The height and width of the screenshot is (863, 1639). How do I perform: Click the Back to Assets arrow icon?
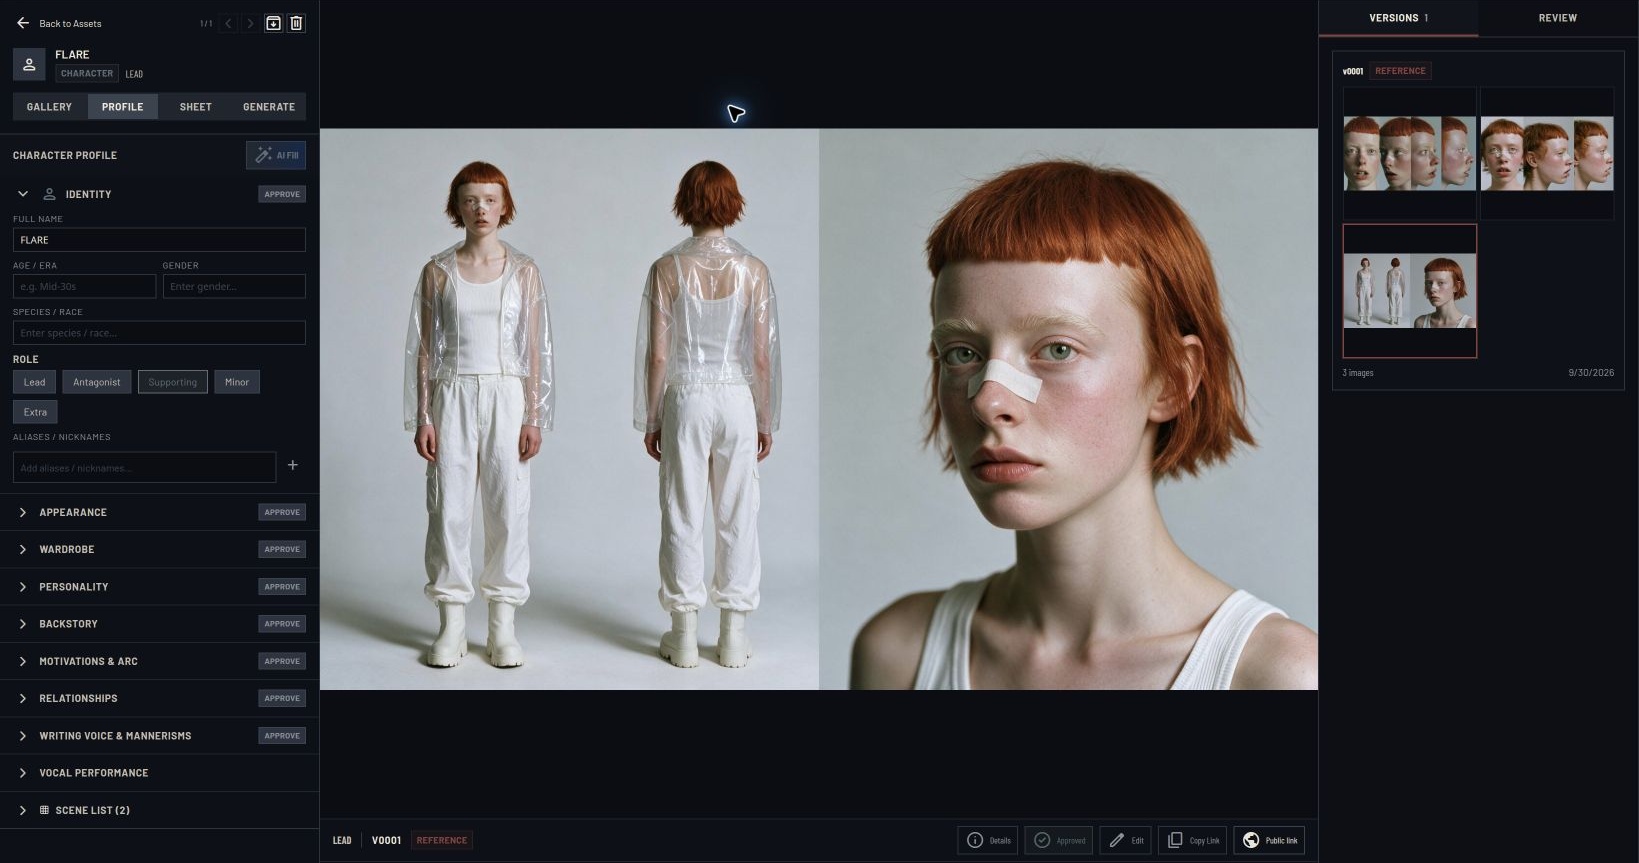[23, 23]
